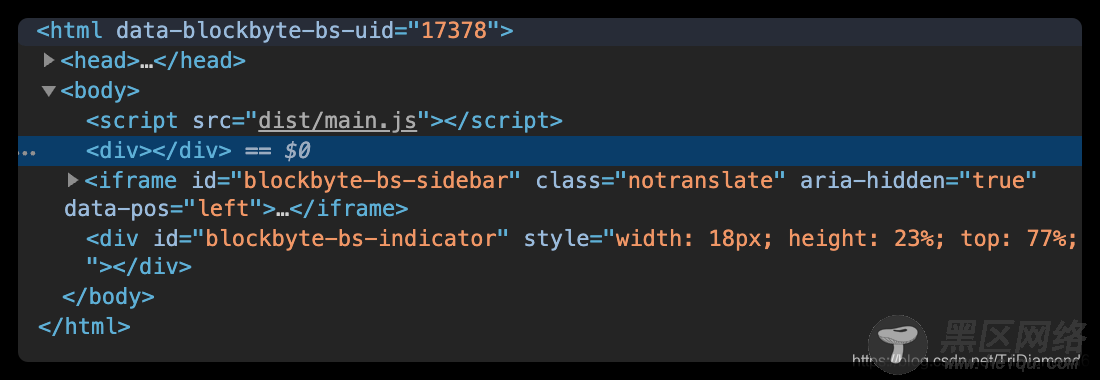Select the blockbyte-bs-indicator div row
Image resolution: width=1100 pixels, height=380 pixels.
click(x=582, y=252)
